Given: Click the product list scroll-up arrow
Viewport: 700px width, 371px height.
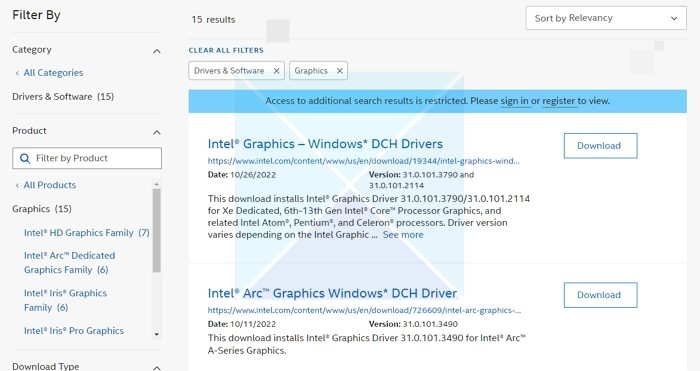Looking at the screenshot, I should coord(156,184).
